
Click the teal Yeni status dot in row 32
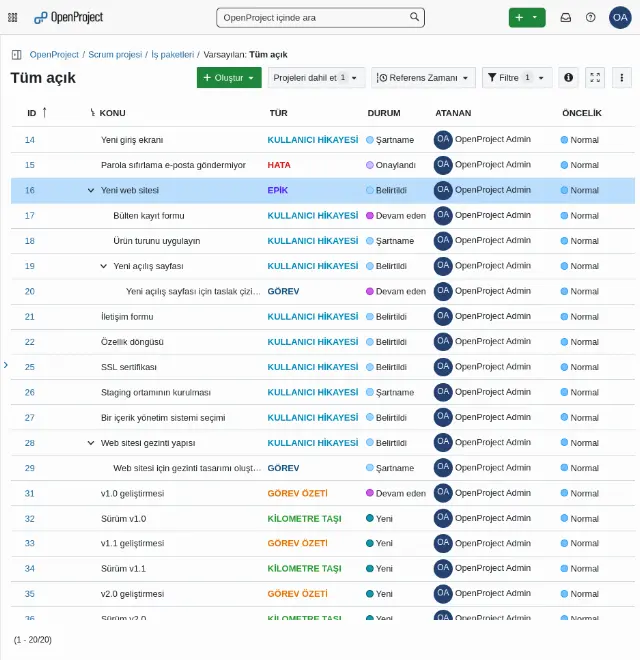click(370, 518)
